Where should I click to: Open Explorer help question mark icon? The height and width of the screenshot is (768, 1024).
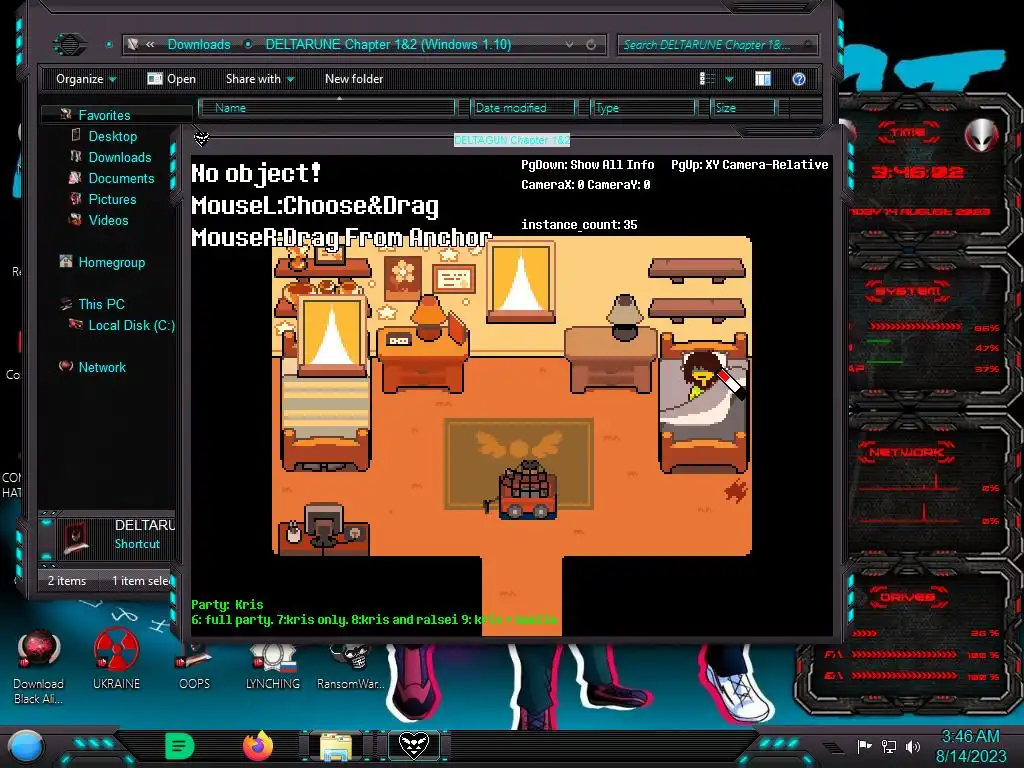coord(799,79)
